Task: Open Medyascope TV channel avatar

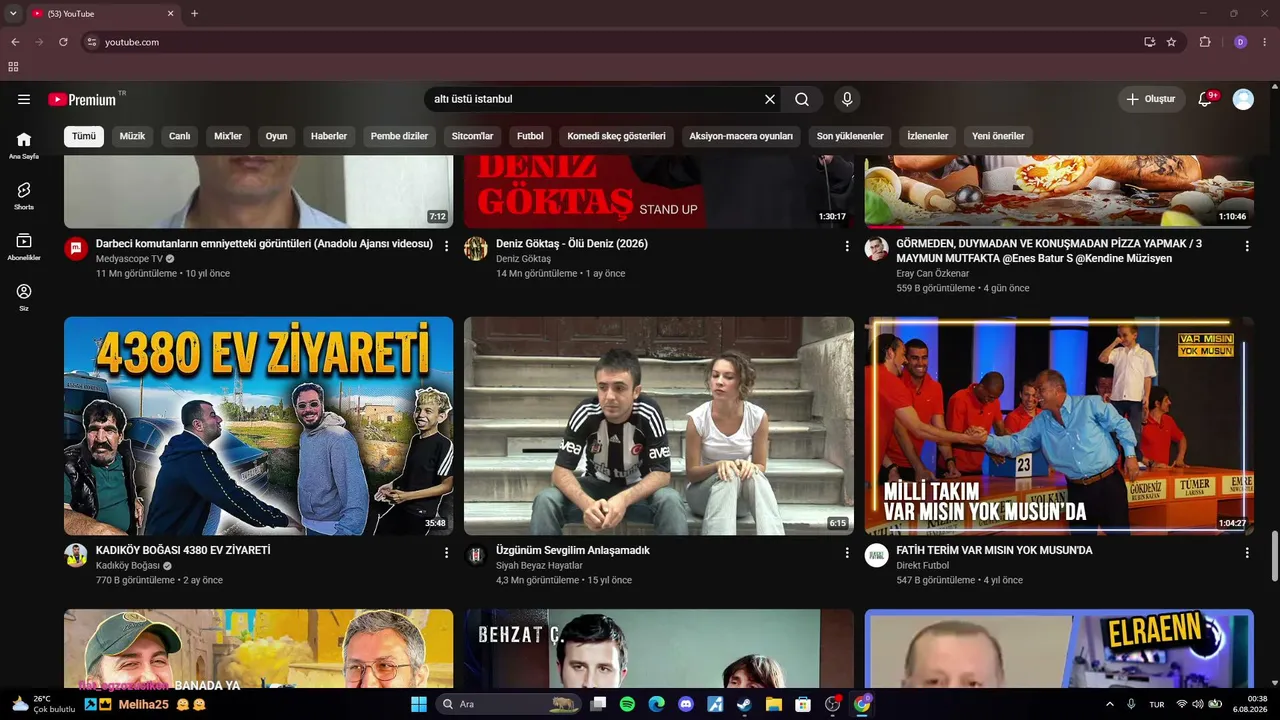Action: 76,249
